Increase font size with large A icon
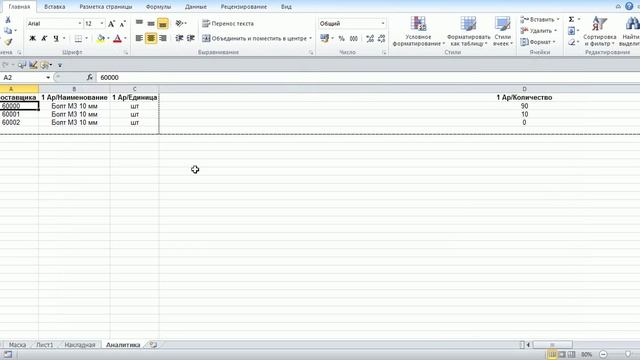640x360 pixels. (x=111, y=24)
